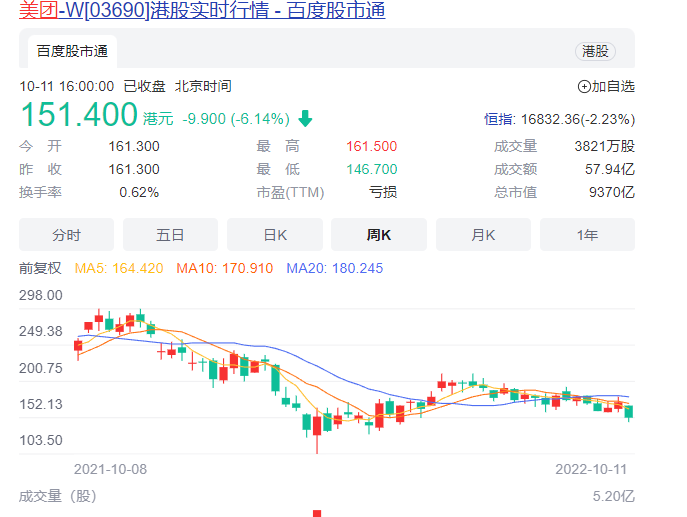Click the 换手率 value 0.62%
This screenshot has height=517, width=687.
[139, 192]
